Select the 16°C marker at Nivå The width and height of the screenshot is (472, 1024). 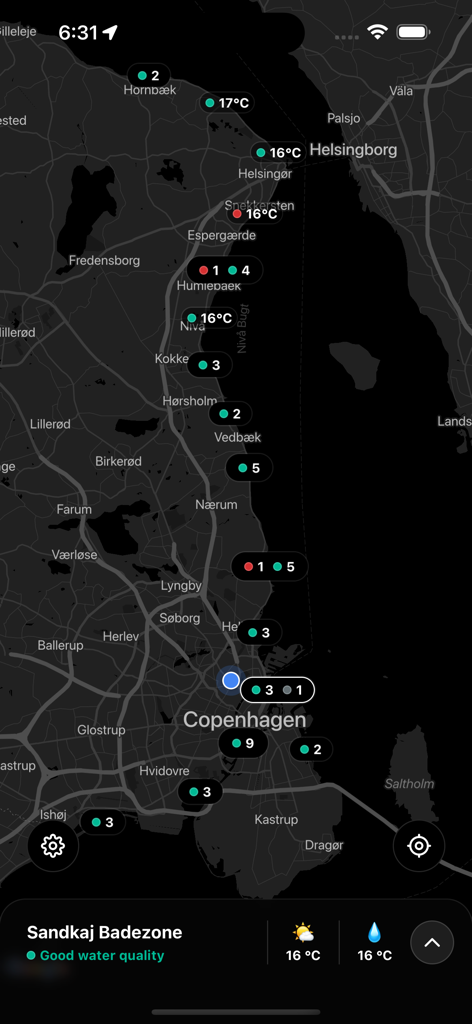[209, 318]
